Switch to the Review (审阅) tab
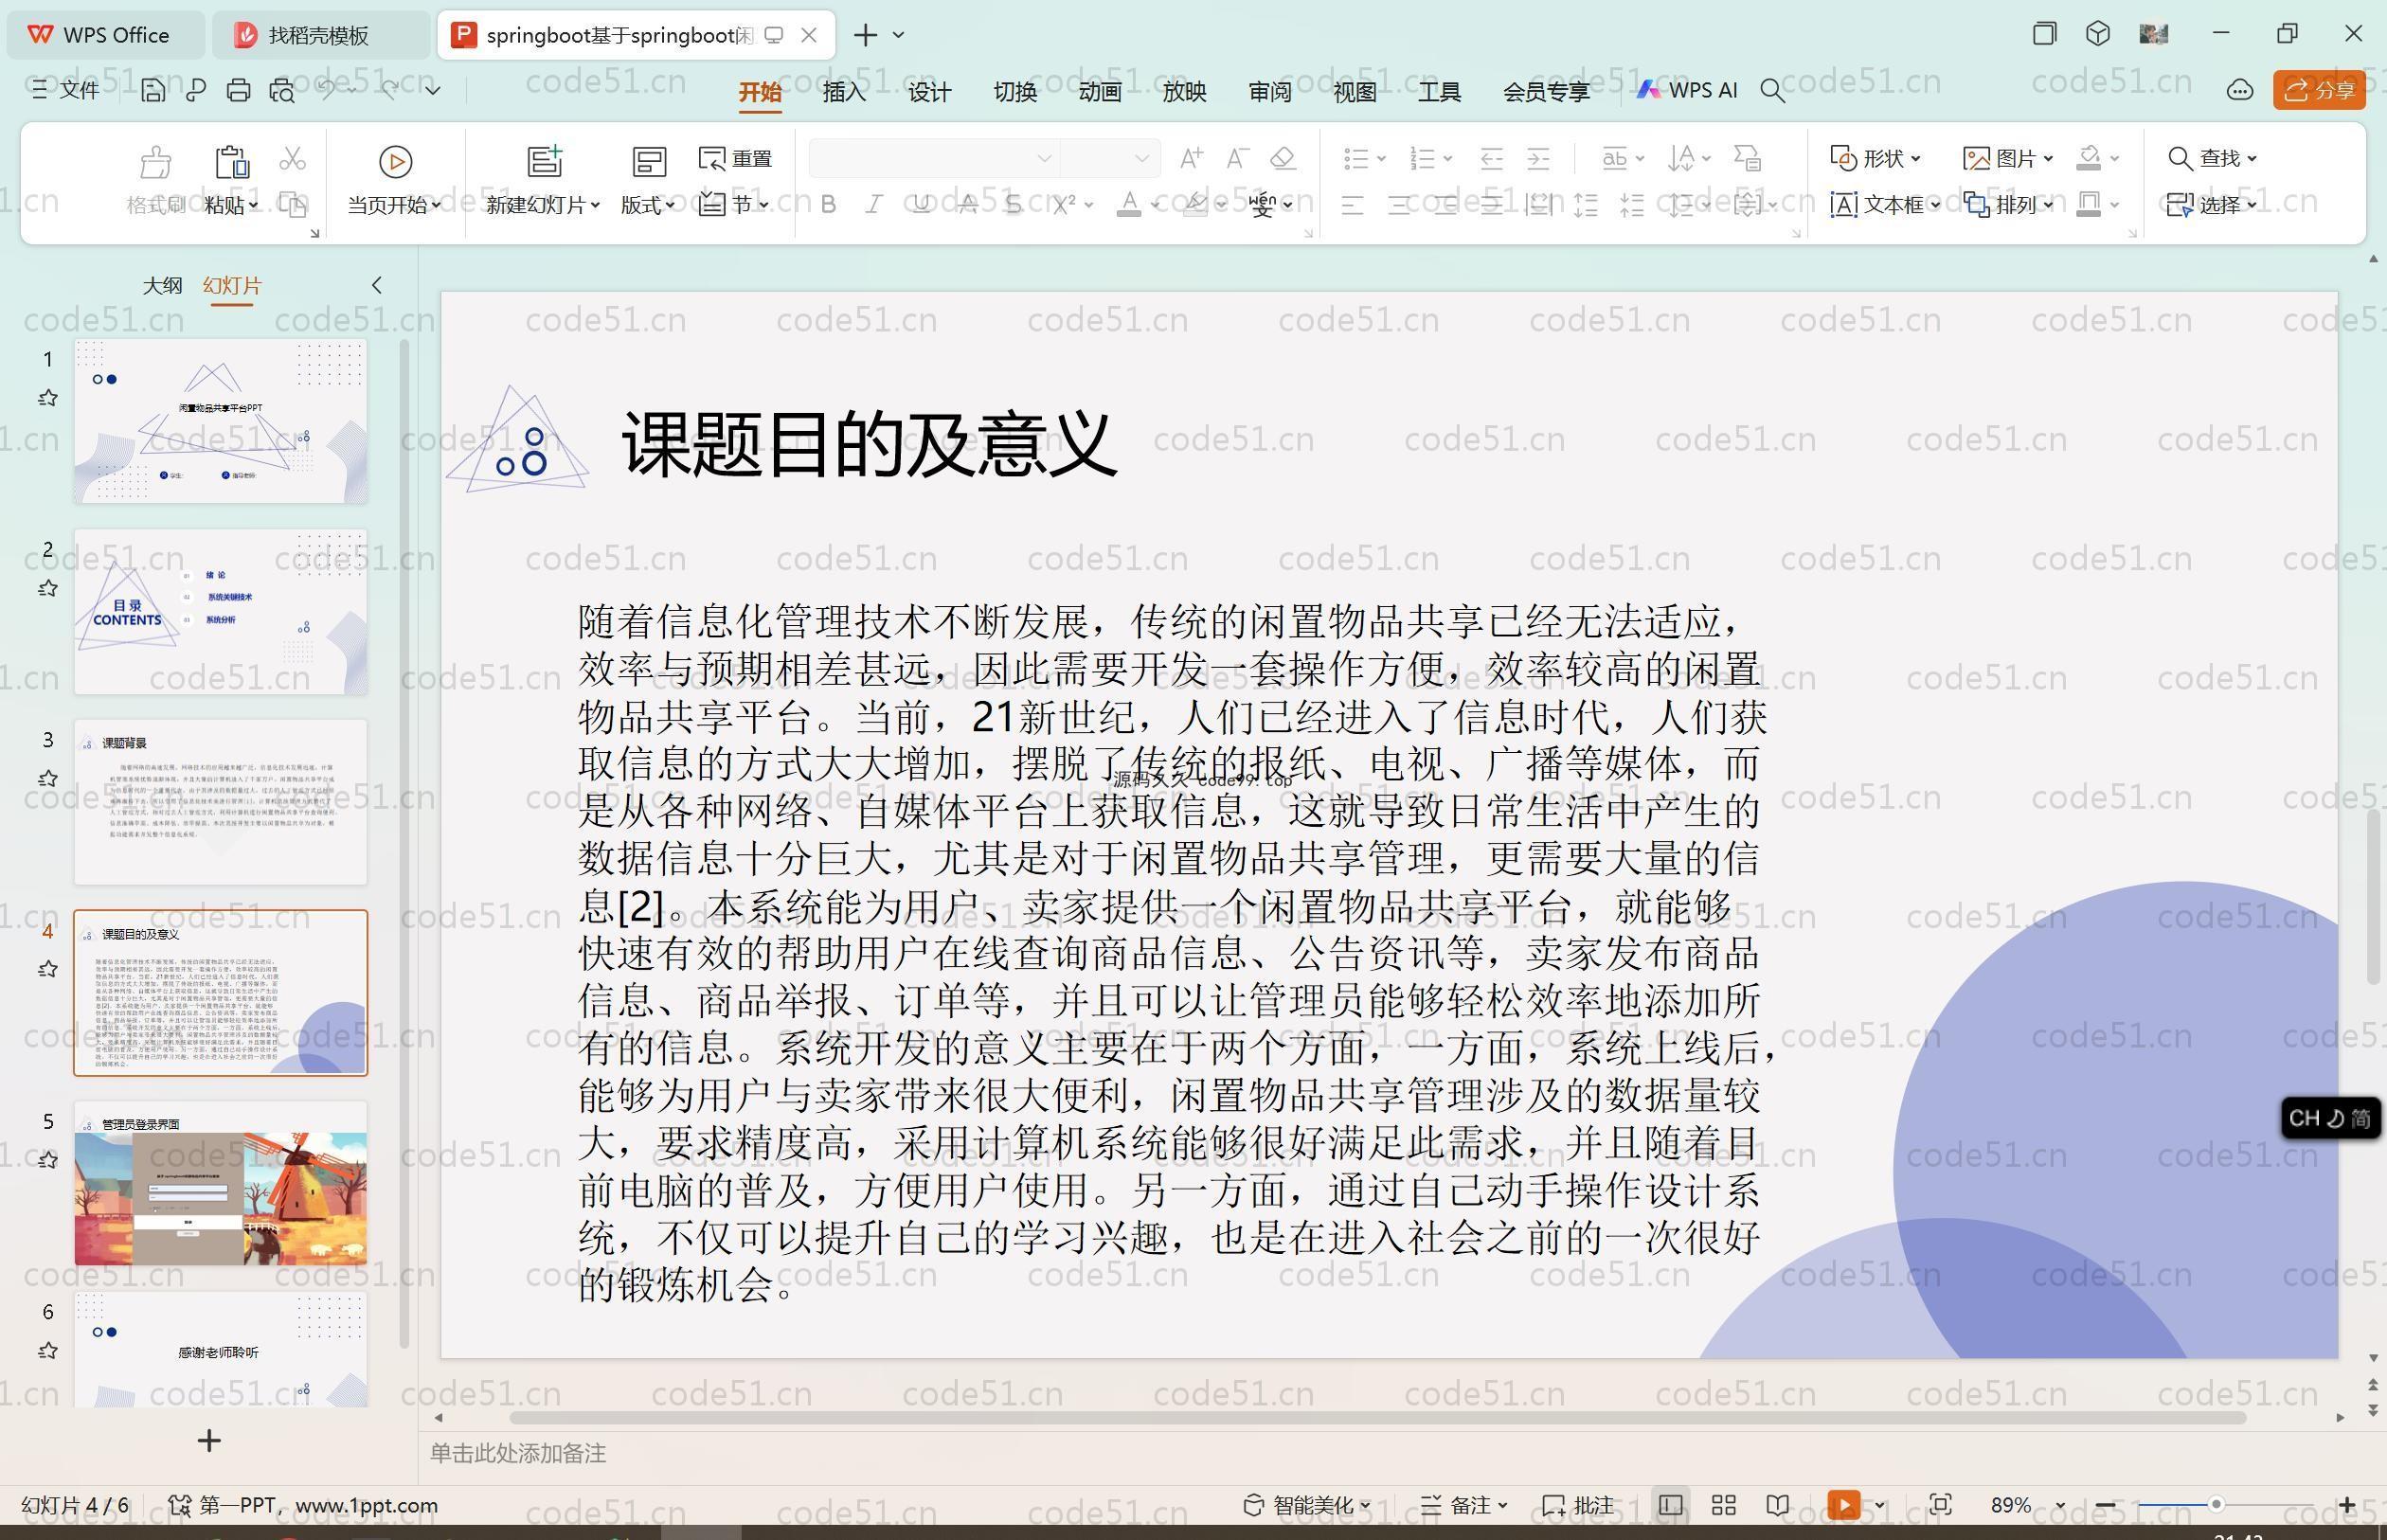 coord(1270,92)
